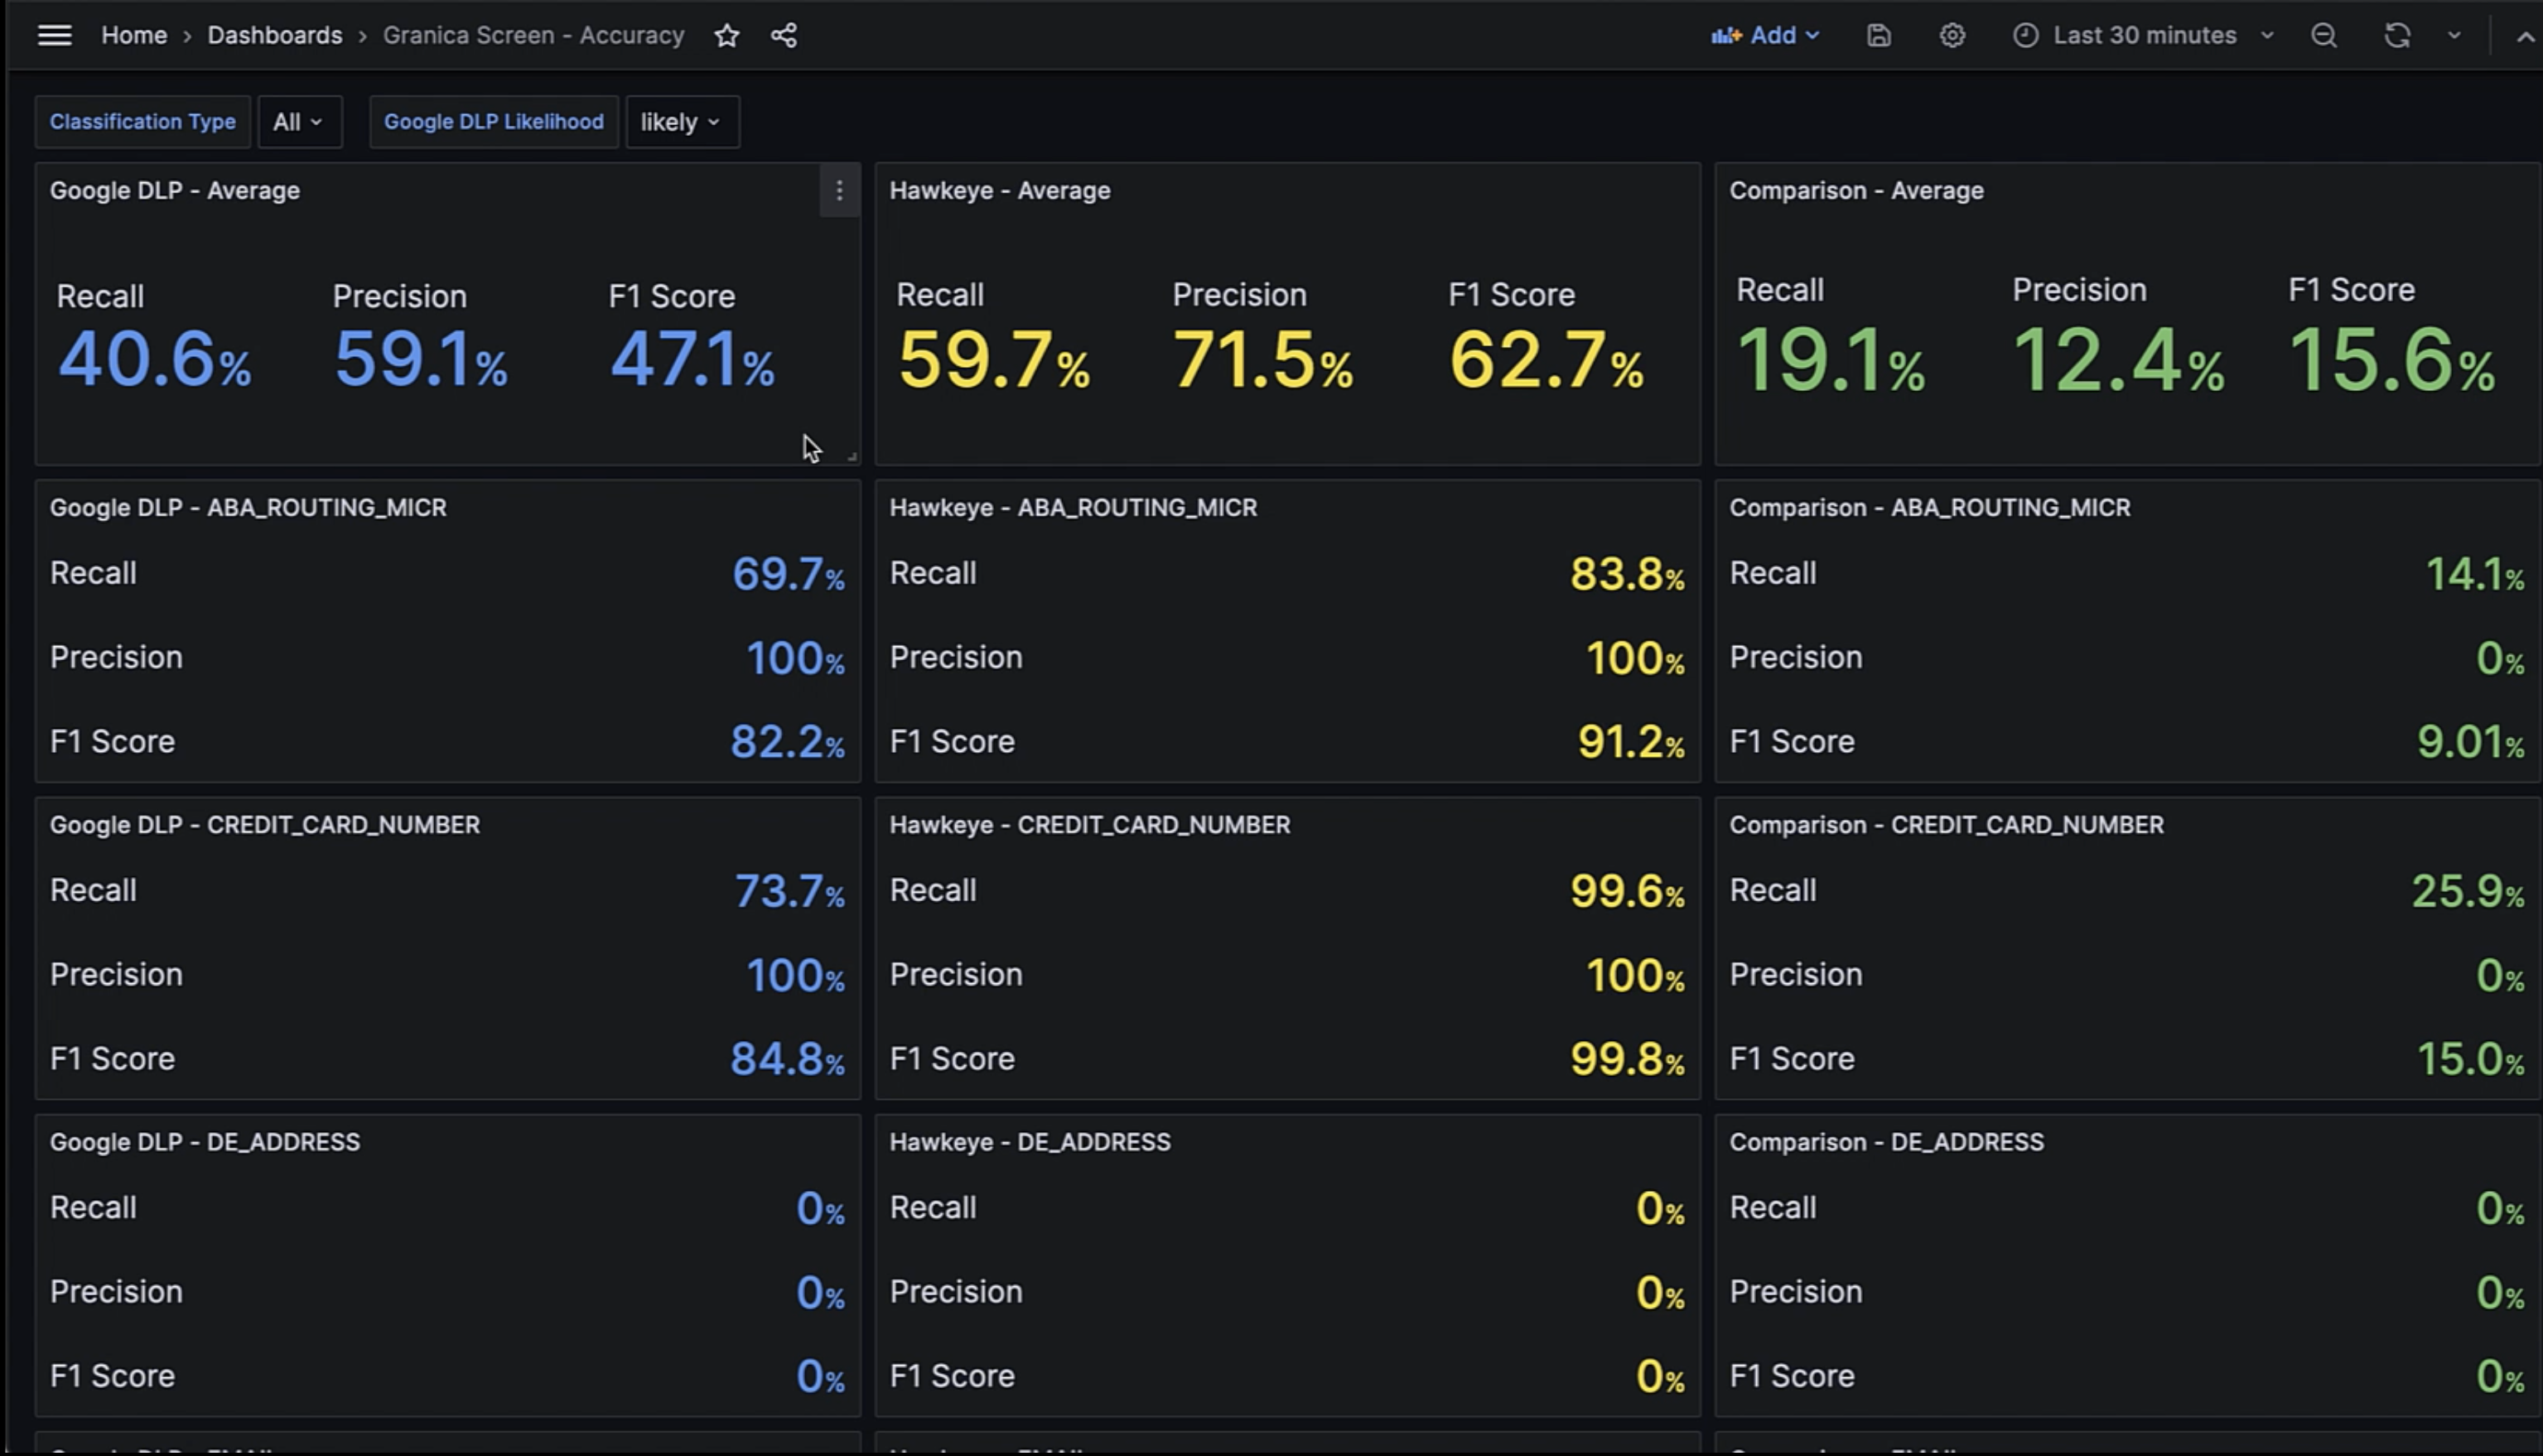The height and width of the screenshot is (1456, 2543).
Task: Click Comparison ABA_ROUTING_MICR recall 14.1%
Action: pos(2476,574)
